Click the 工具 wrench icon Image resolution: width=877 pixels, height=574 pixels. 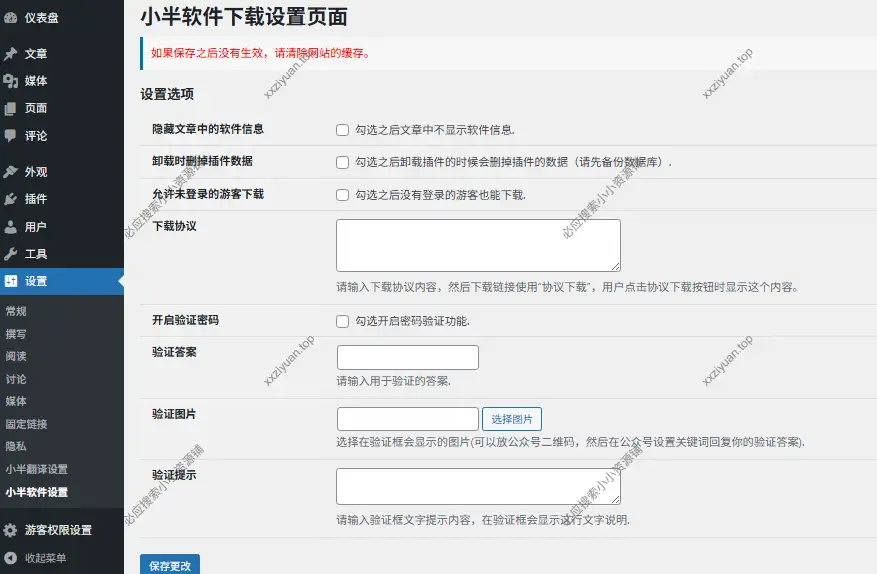coord(10,254)
